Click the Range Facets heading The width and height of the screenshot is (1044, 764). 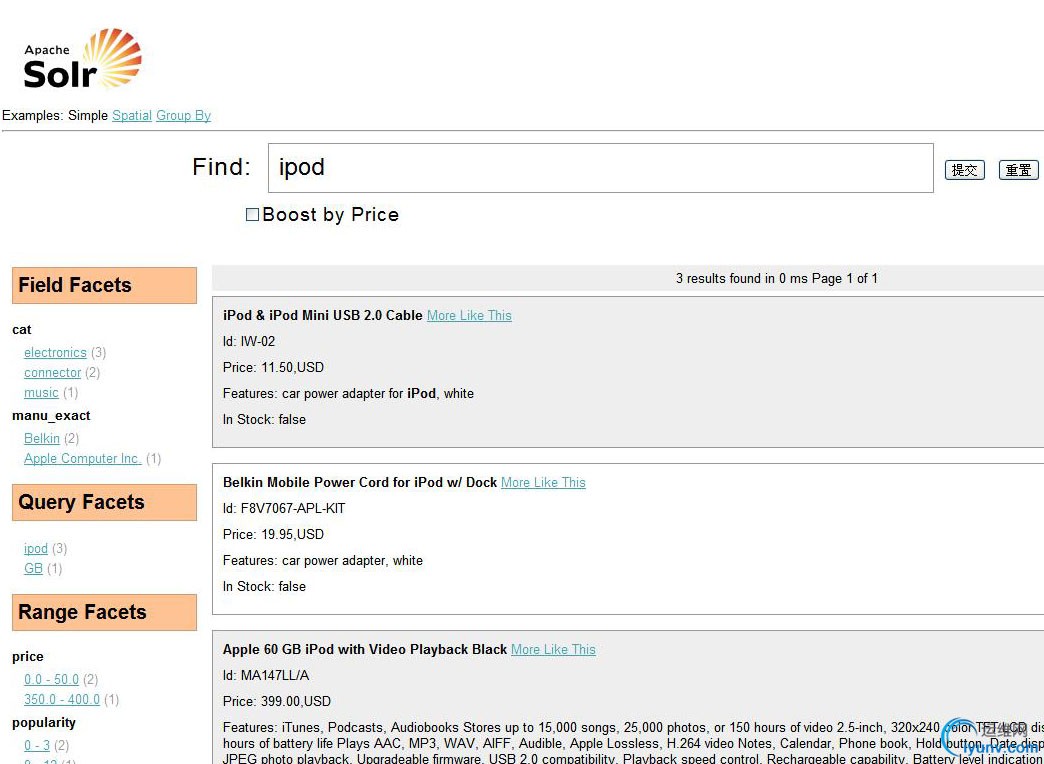tap(105, 612)
